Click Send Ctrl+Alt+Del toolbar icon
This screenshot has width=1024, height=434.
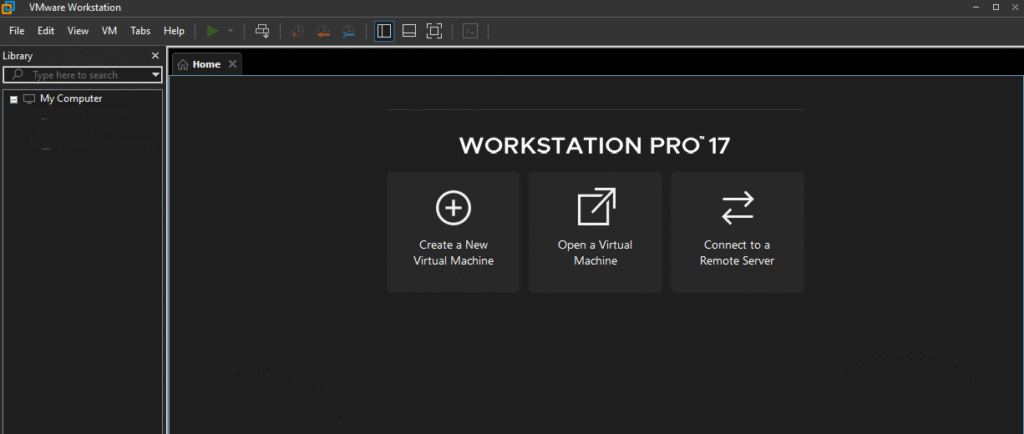262,31
